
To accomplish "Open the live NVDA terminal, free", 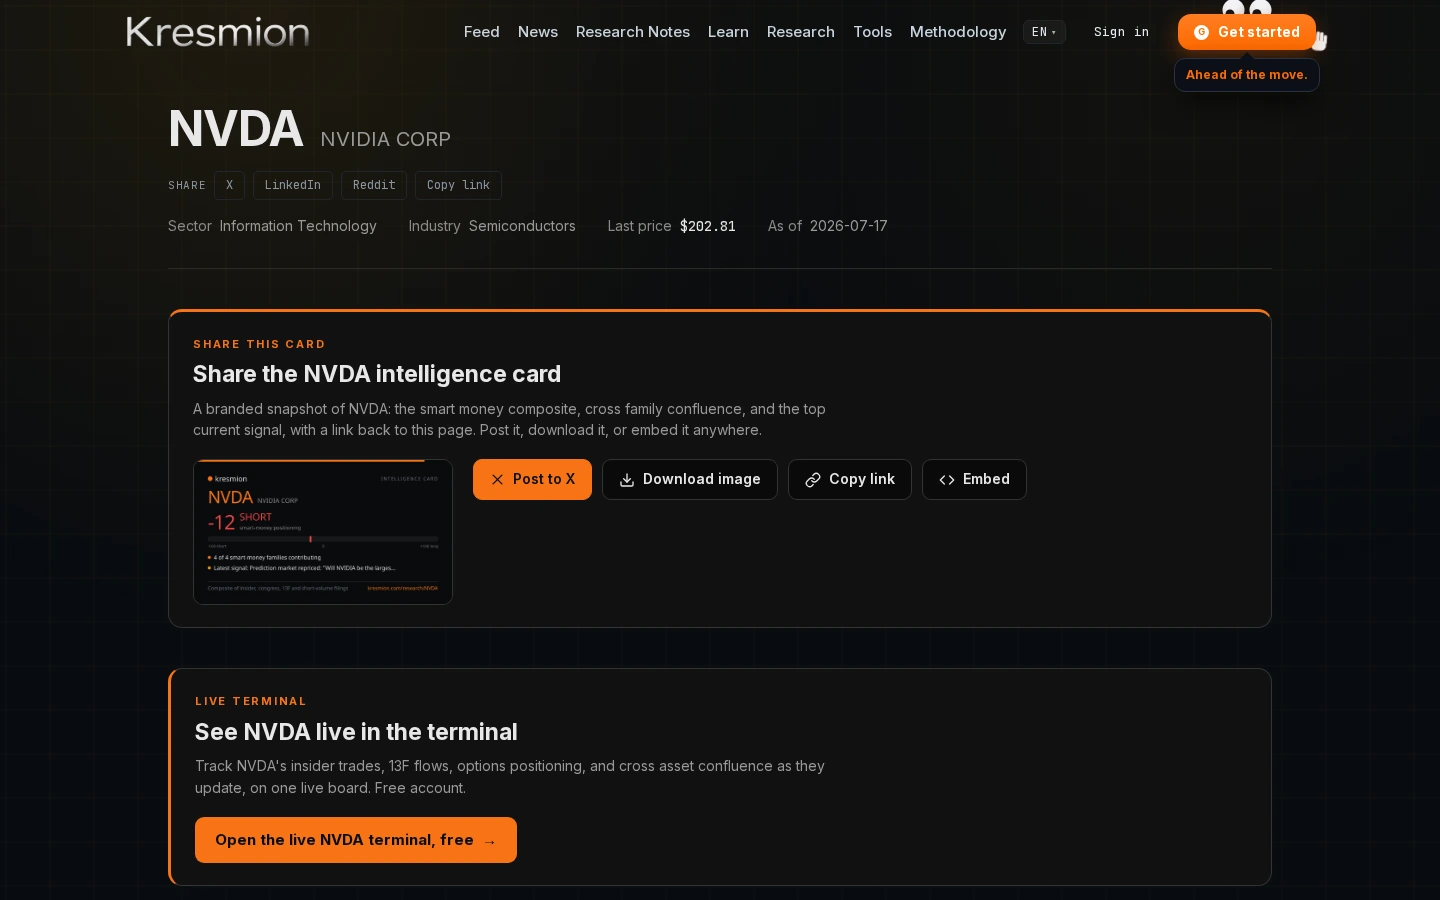I will pos(356,840).
